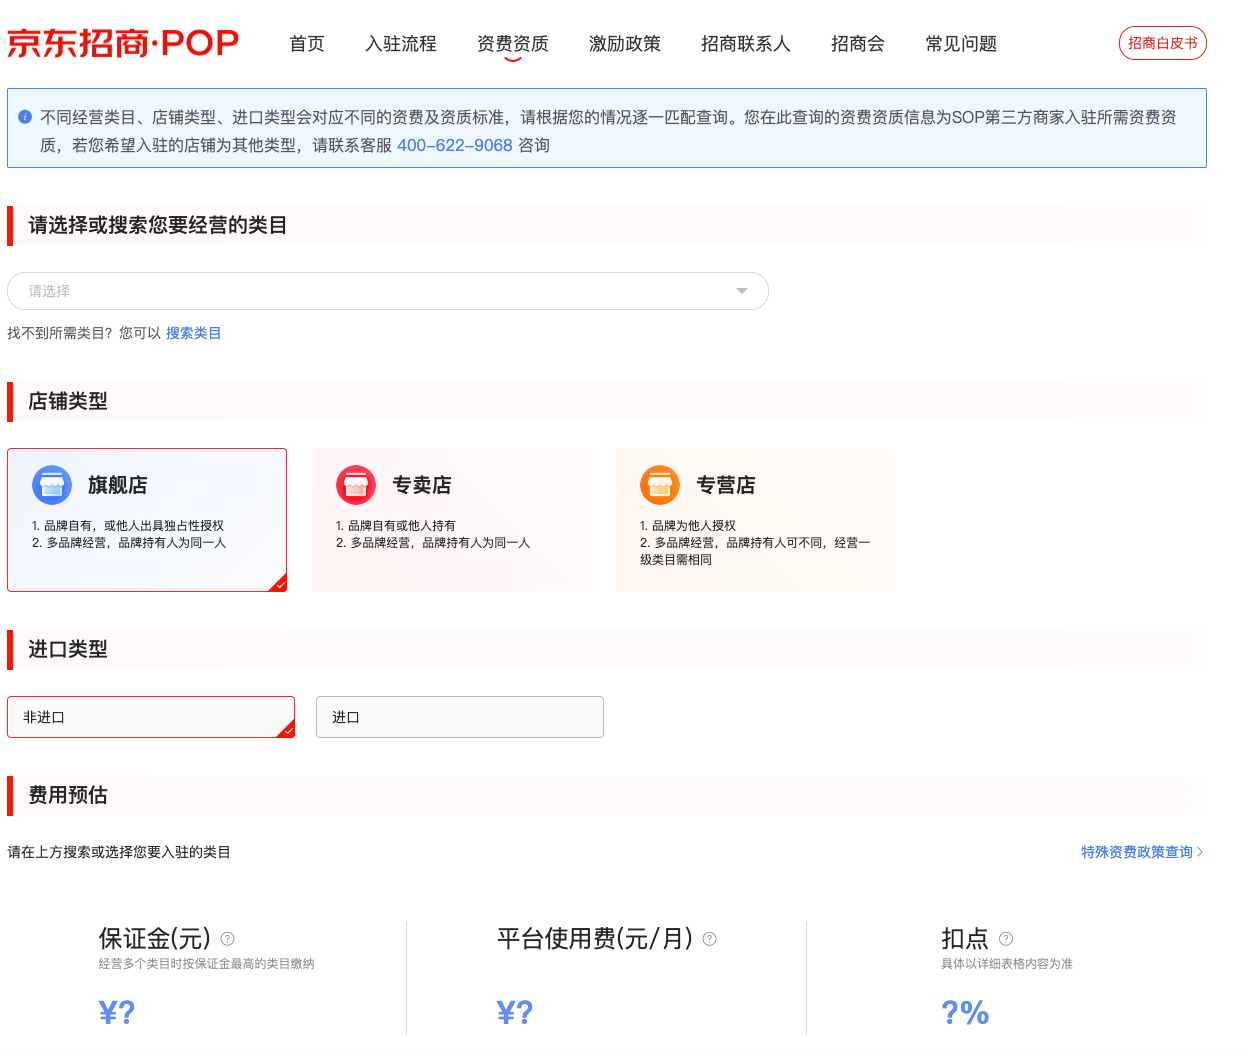Click the help icon beside 平台使用费
Screen dimensions: 1248x1056
[710, 939]
